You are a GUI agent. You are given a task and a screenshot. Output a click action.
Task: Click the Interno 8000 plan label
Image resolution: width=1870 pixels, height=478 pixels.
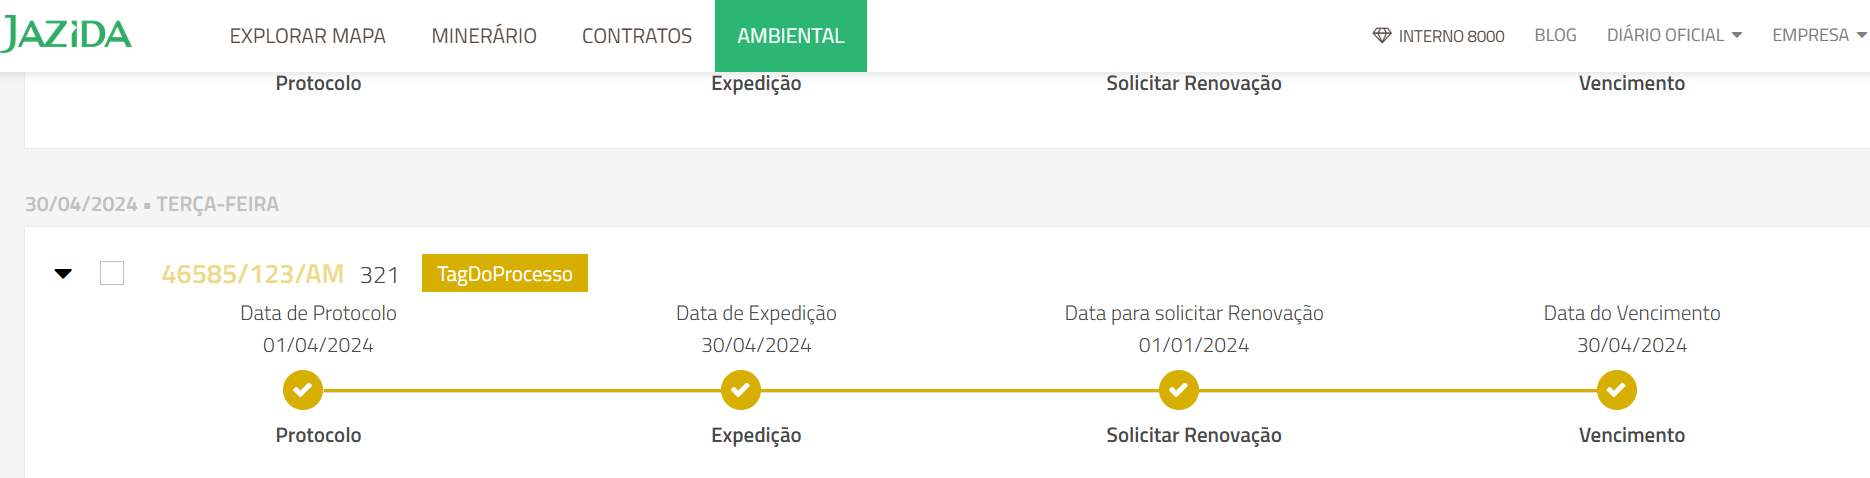click(x=1451, y=36)
